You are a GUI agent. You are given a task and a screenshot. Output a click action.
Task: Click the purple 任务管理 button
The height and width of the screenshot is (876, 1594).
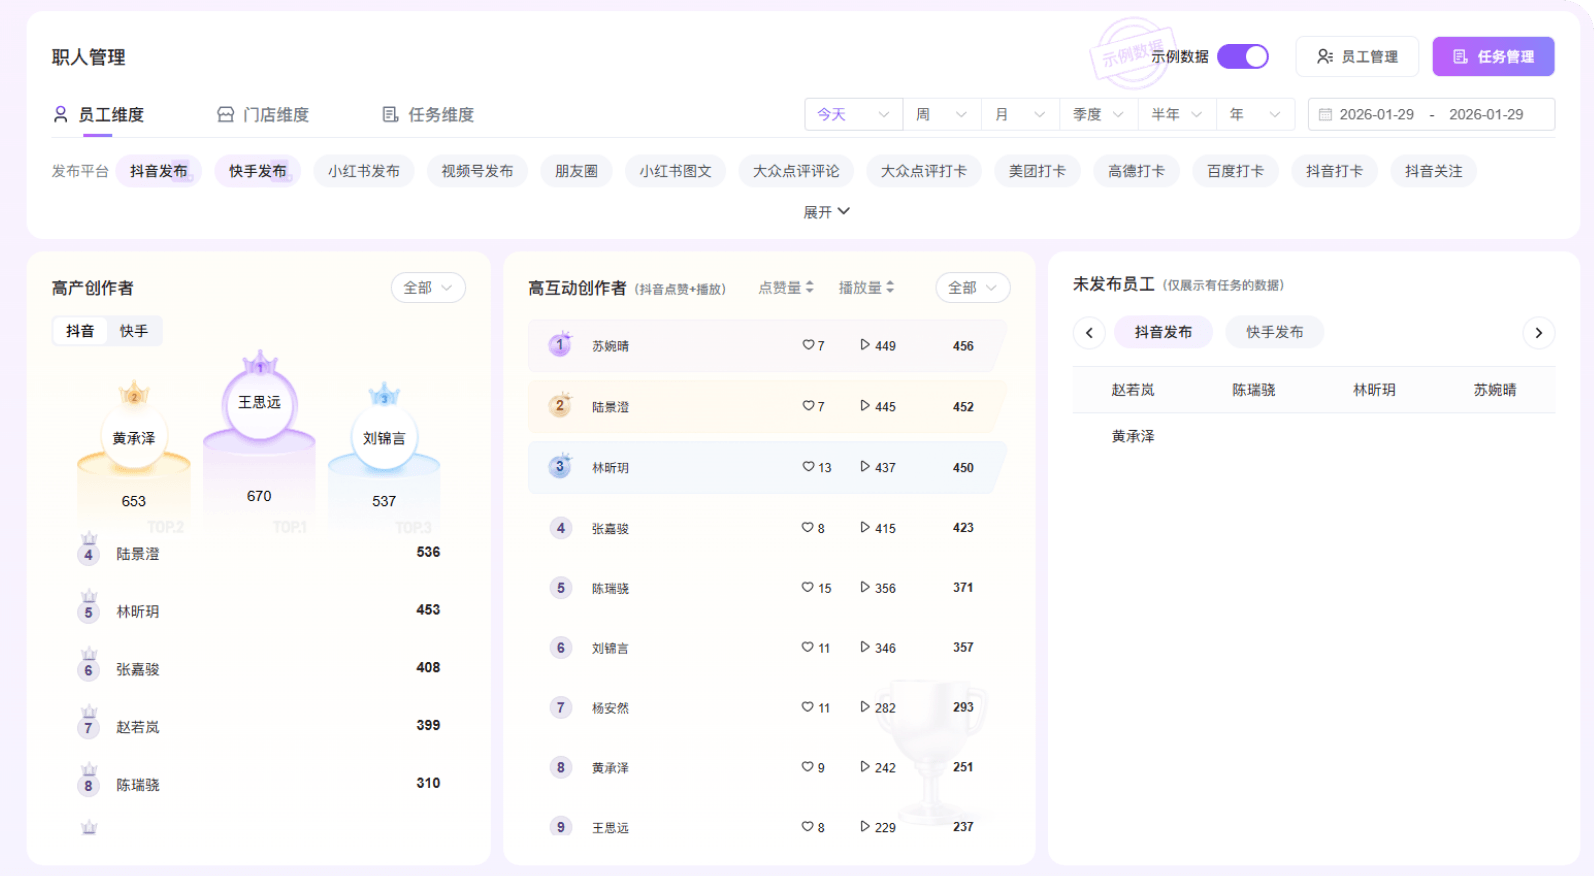click(x=1493, y=57)
